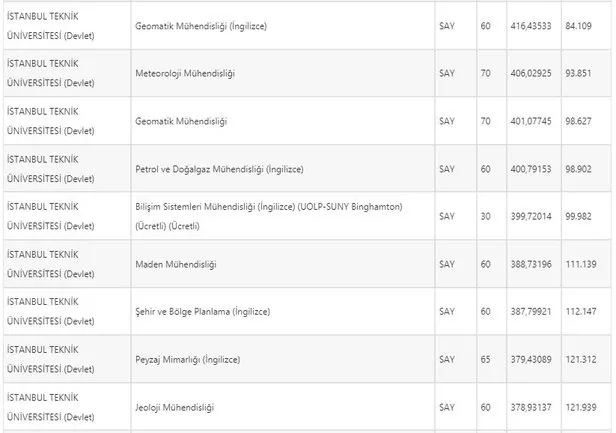The width and height of the screenshot is (616, 433).
Task: Select the ranking value 112.147
Action: click(581, 311)
